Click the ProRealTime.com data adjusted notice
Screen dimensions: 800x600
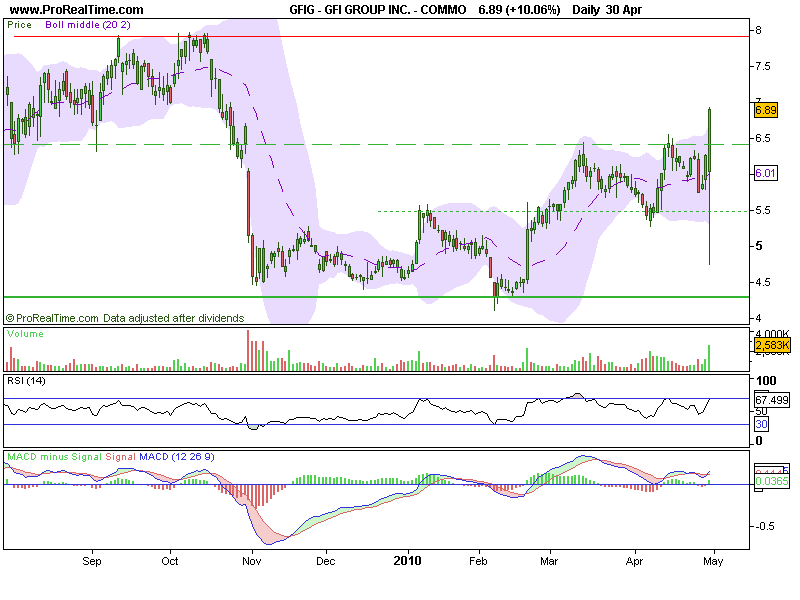(x=125, y=318)
